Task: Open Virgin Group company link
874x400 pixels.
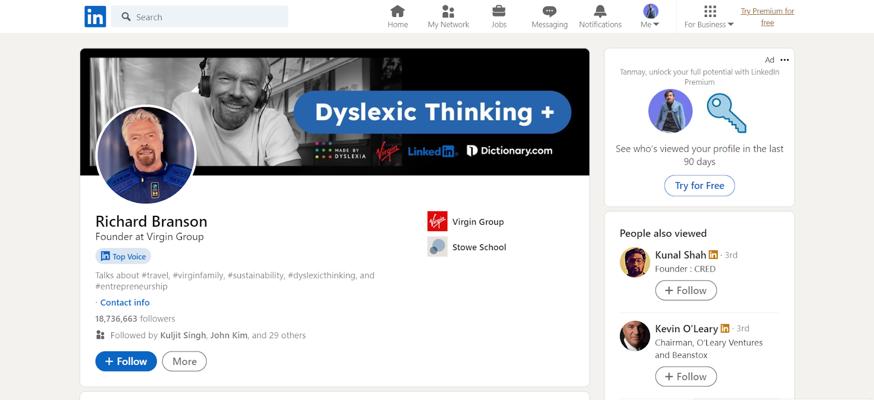Action: (478, 222)
